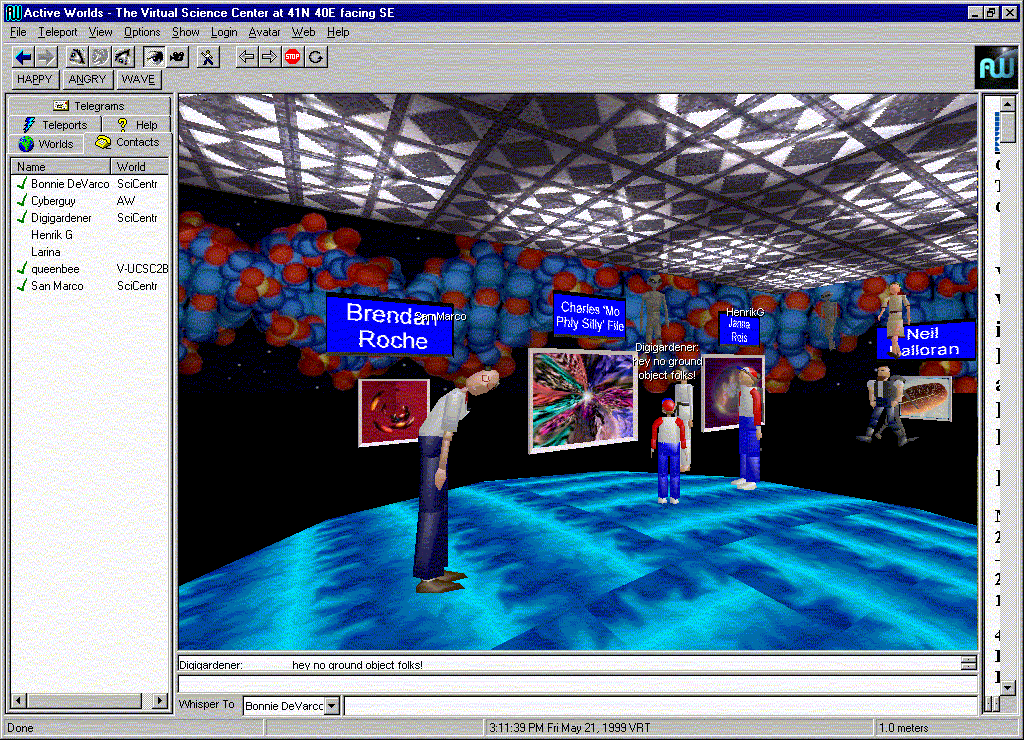Click down arrow of right panel scrollbar

(1008, 687)
